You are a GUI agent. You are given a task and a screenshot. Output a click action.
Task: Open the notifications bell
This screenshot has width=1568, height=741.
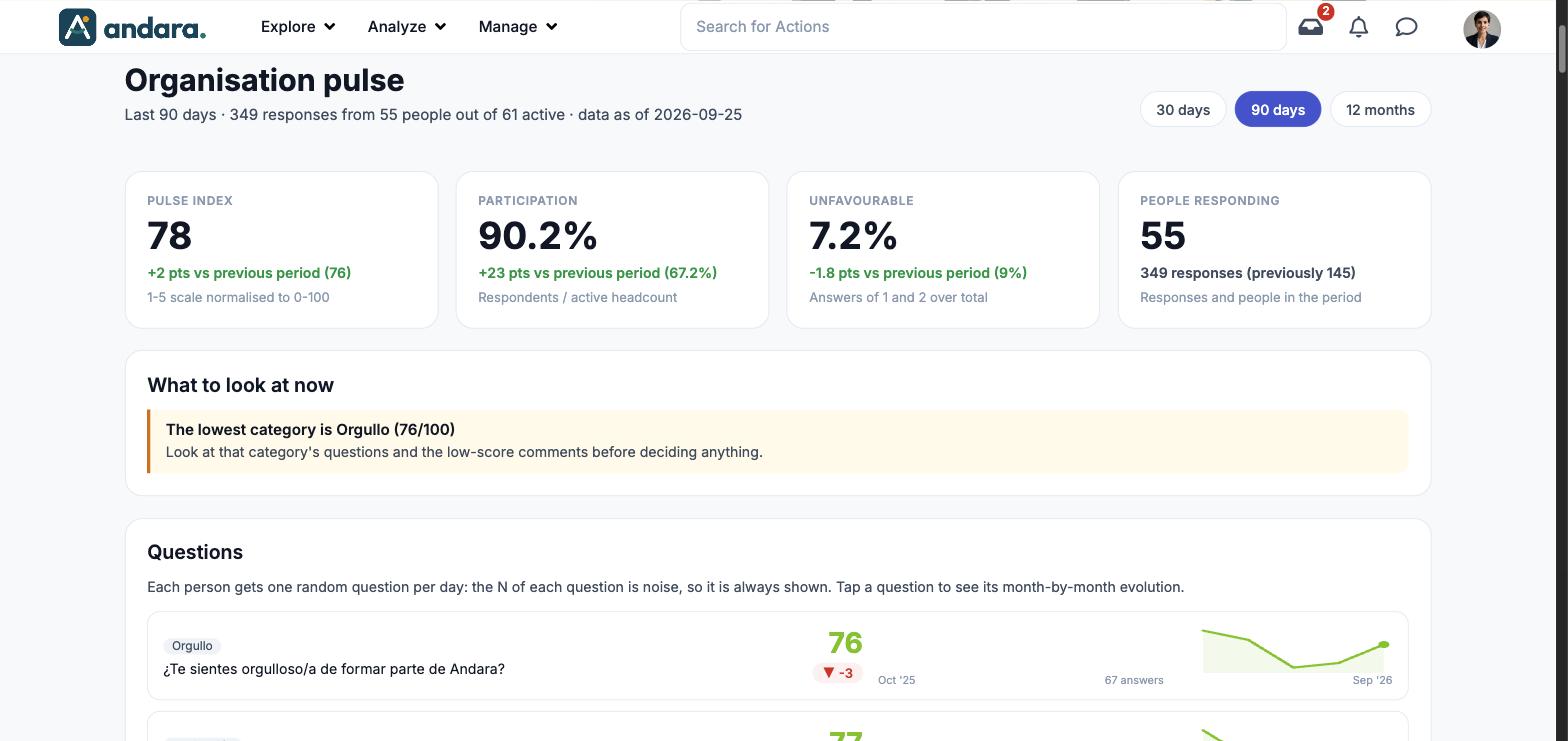pos(1358,27)
